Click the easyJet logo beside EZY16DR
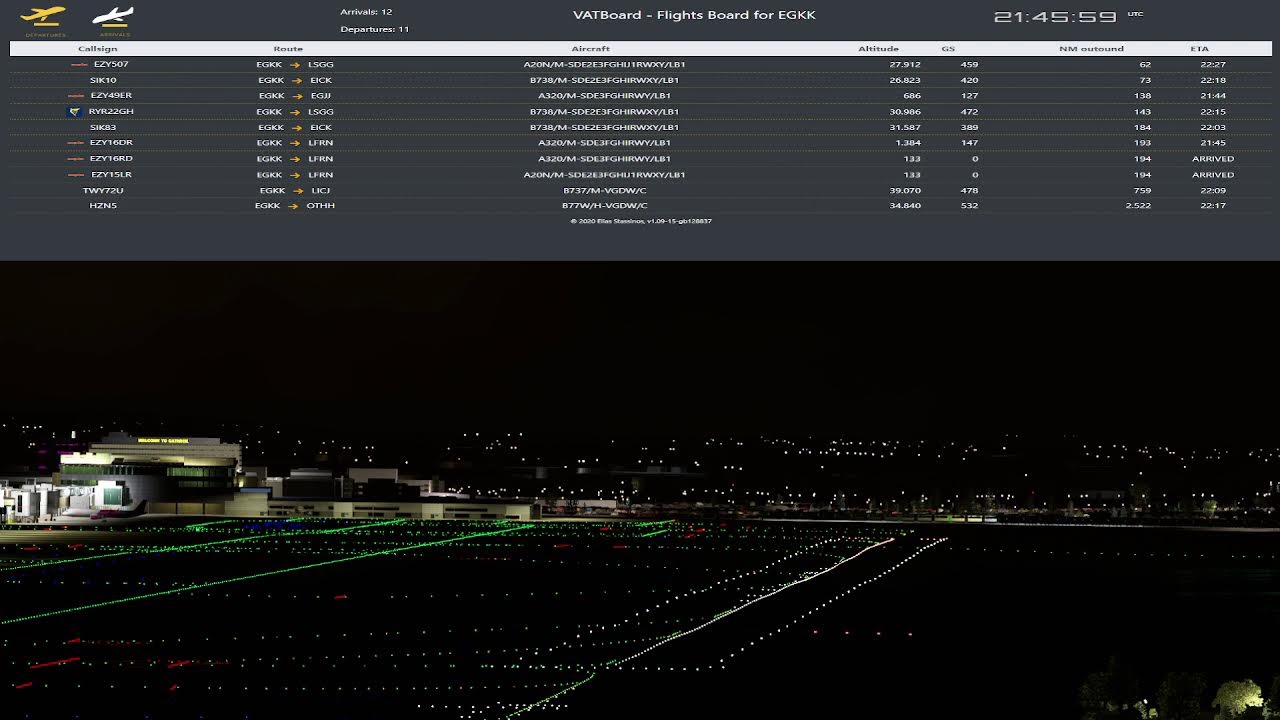1280x720 pixels. 75,143
